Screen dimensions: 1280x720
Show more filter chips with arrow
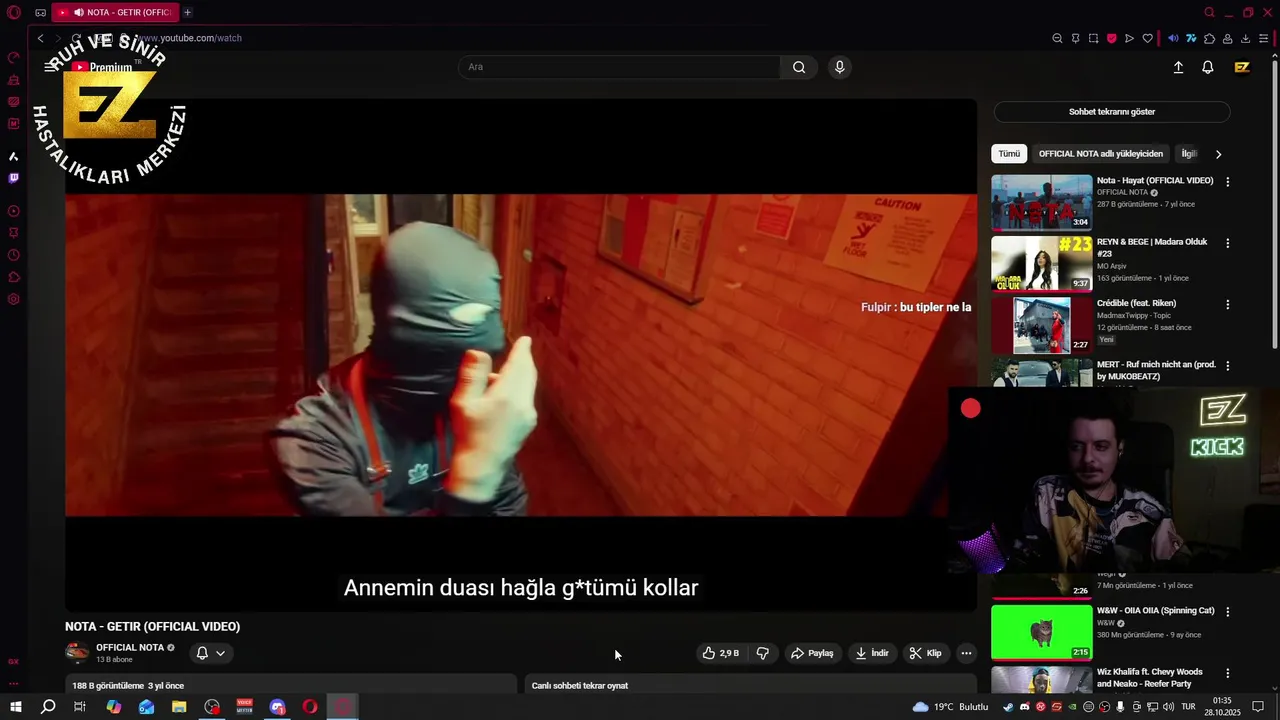click(1218, 154)
